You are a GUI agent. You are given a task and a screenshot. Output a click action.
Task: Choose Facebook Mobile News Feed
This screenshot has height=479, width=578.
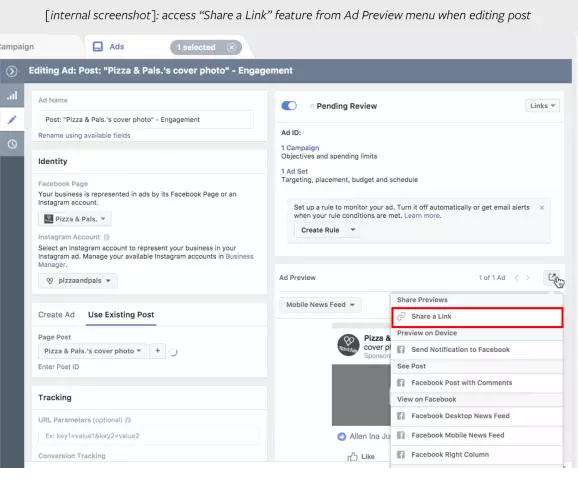tap(477, 435)
